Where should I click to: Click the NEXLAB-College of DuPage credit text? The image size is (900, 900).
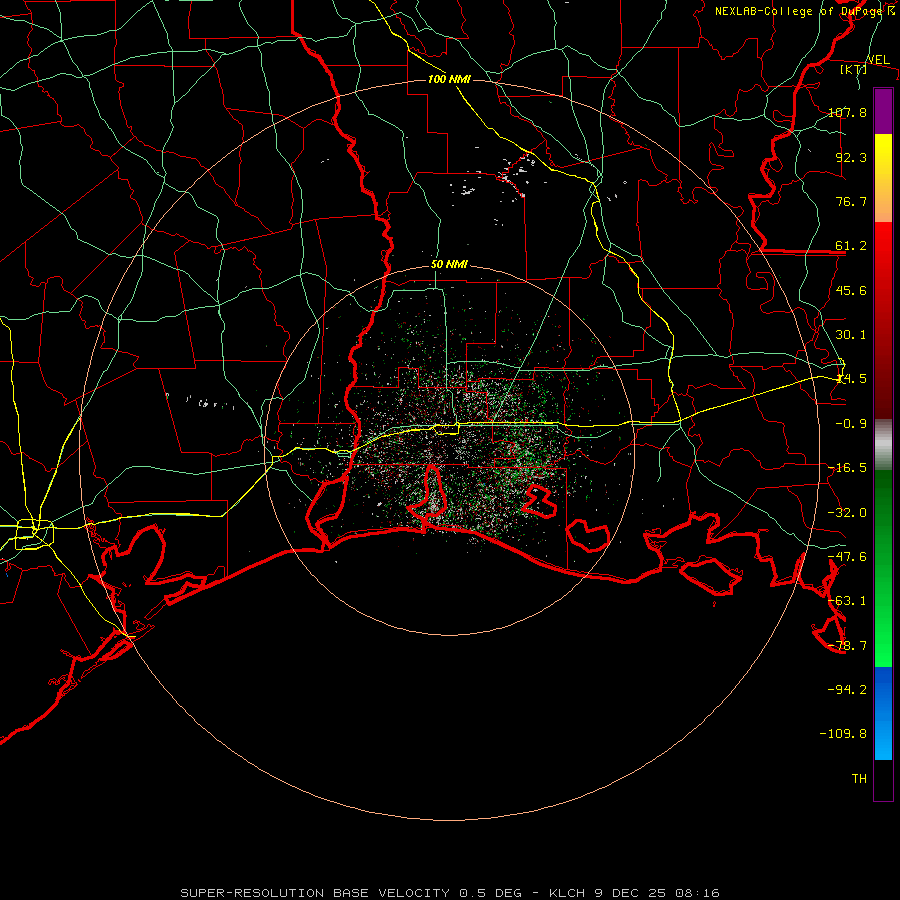pos(804,11)
